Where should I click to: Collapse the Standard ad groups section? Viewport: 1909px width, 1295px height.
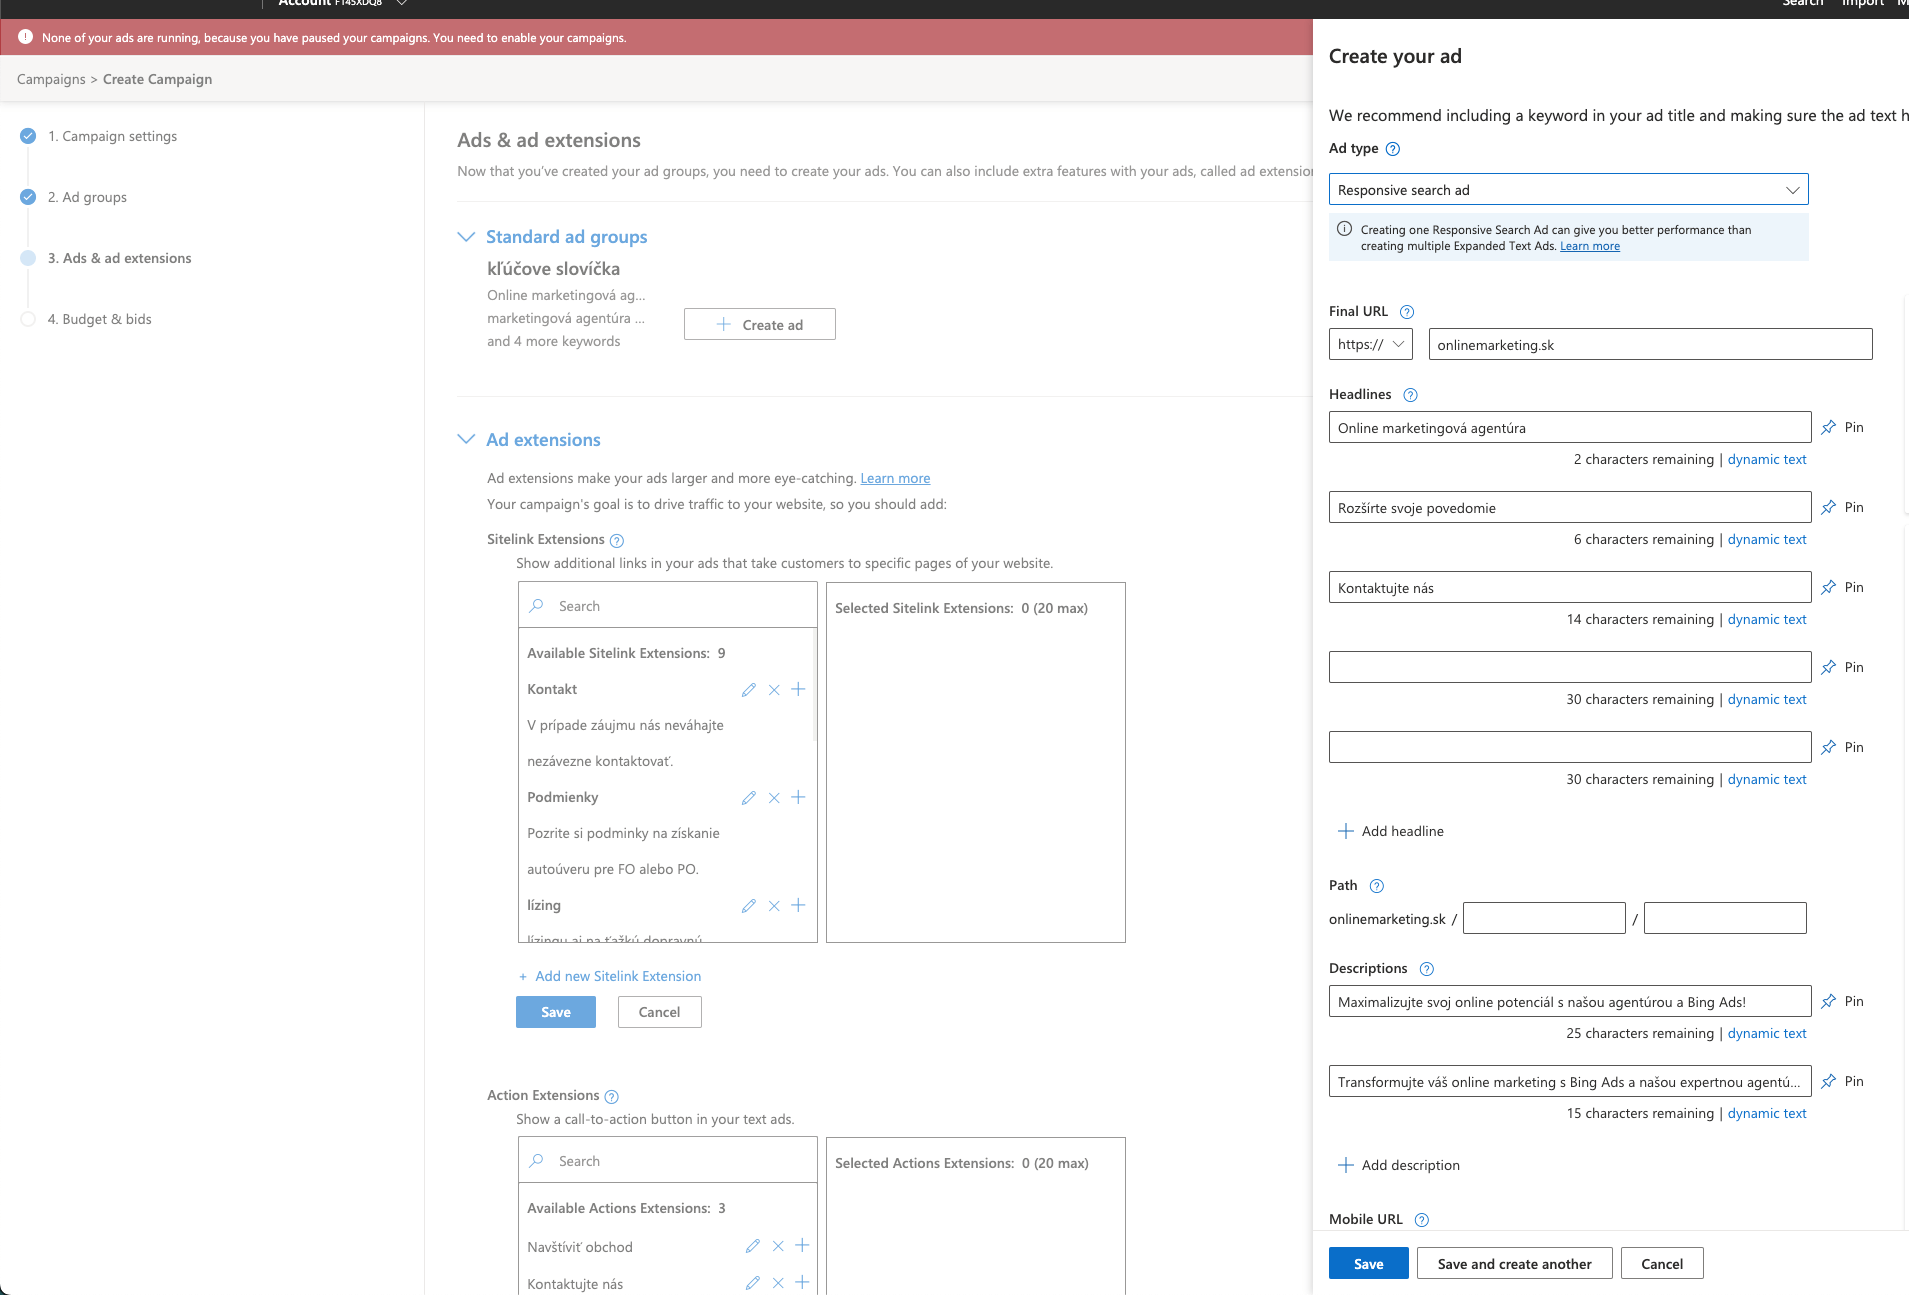[x=466, y=237]
